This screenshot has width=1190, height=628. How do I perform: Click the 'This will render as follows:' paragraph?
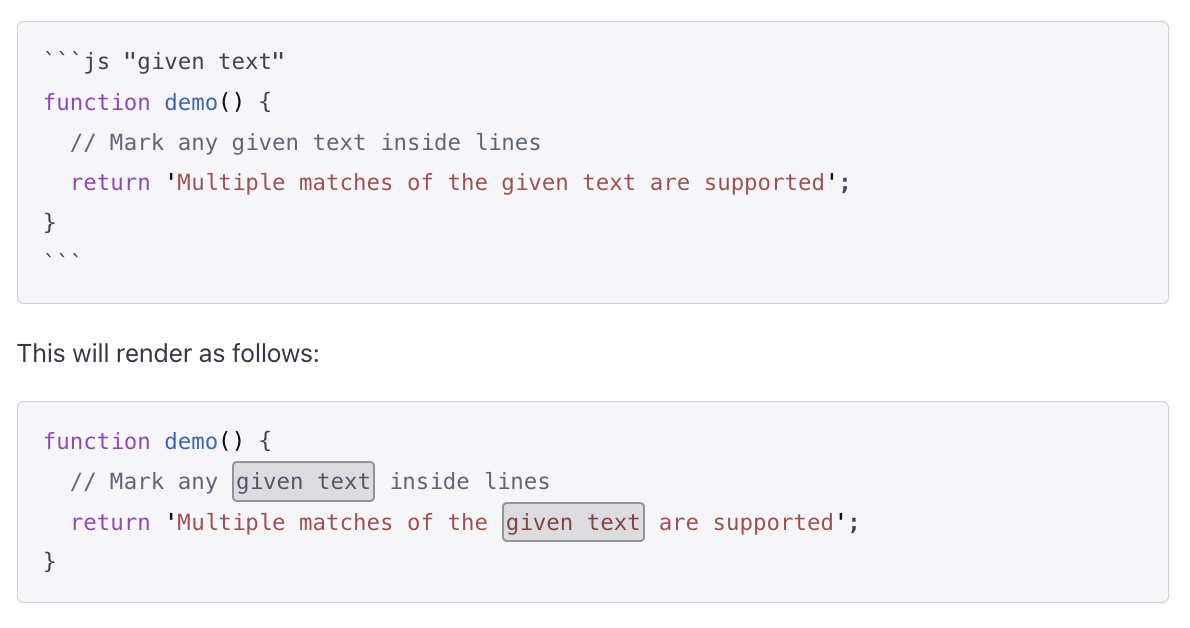[x=168, y=353]
